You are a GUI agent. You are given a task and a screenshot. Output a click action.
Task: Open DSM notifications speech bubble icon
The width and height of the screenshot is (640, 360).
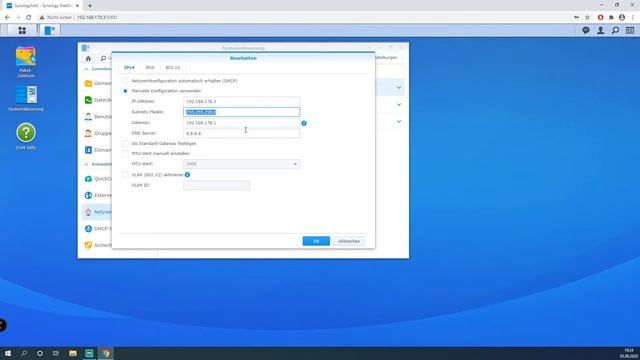click(x=586, y=30)
